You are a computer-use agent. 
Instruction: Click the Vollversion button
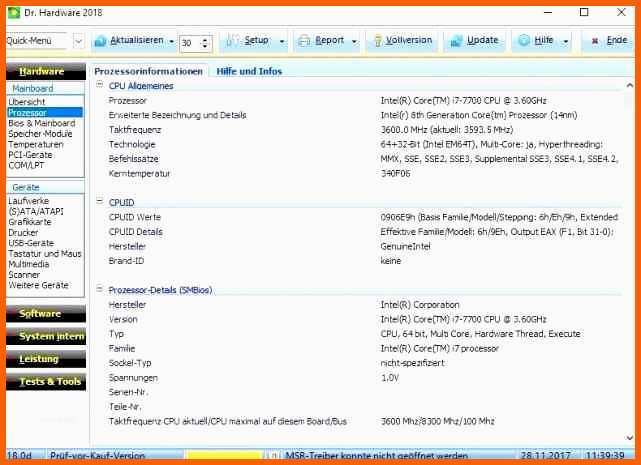pyautogui.click(x=403, y=40)
